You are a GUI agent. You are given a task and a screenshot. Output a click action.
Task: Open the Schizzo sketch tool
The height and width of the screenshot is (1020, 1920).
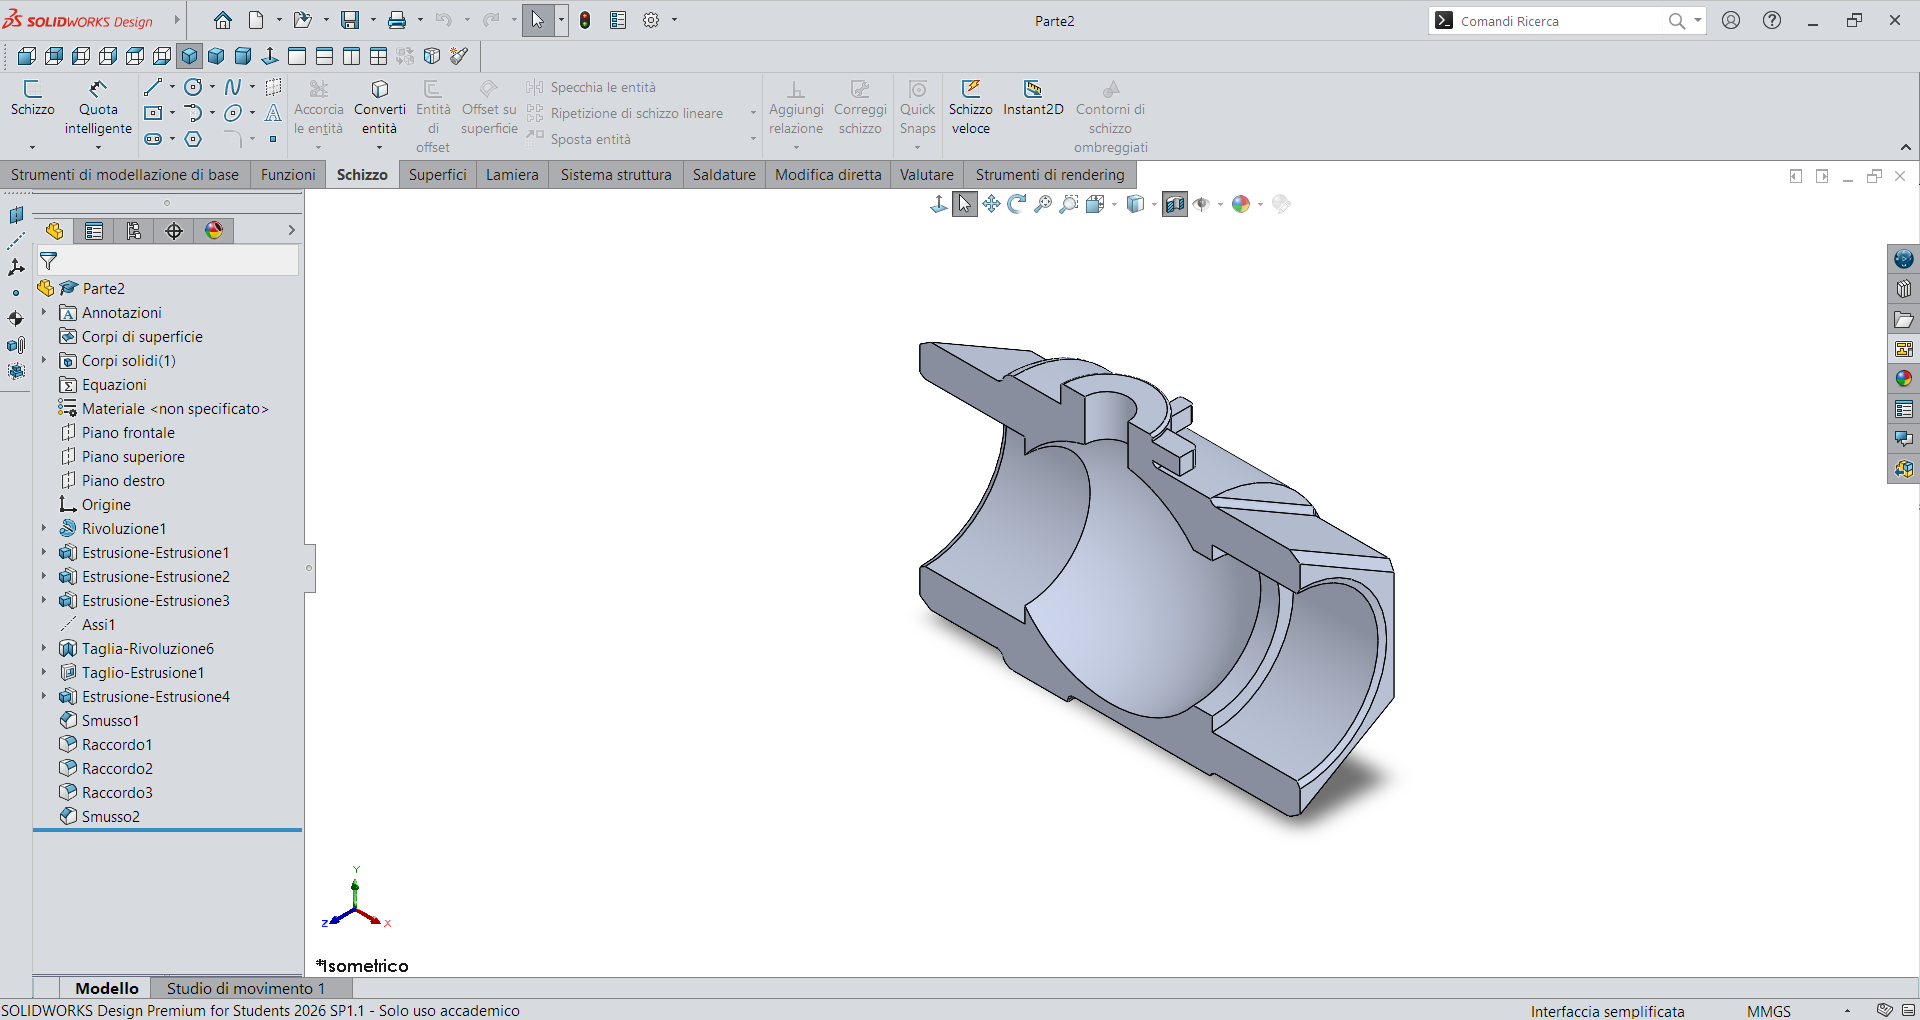[x=33, y=98]
